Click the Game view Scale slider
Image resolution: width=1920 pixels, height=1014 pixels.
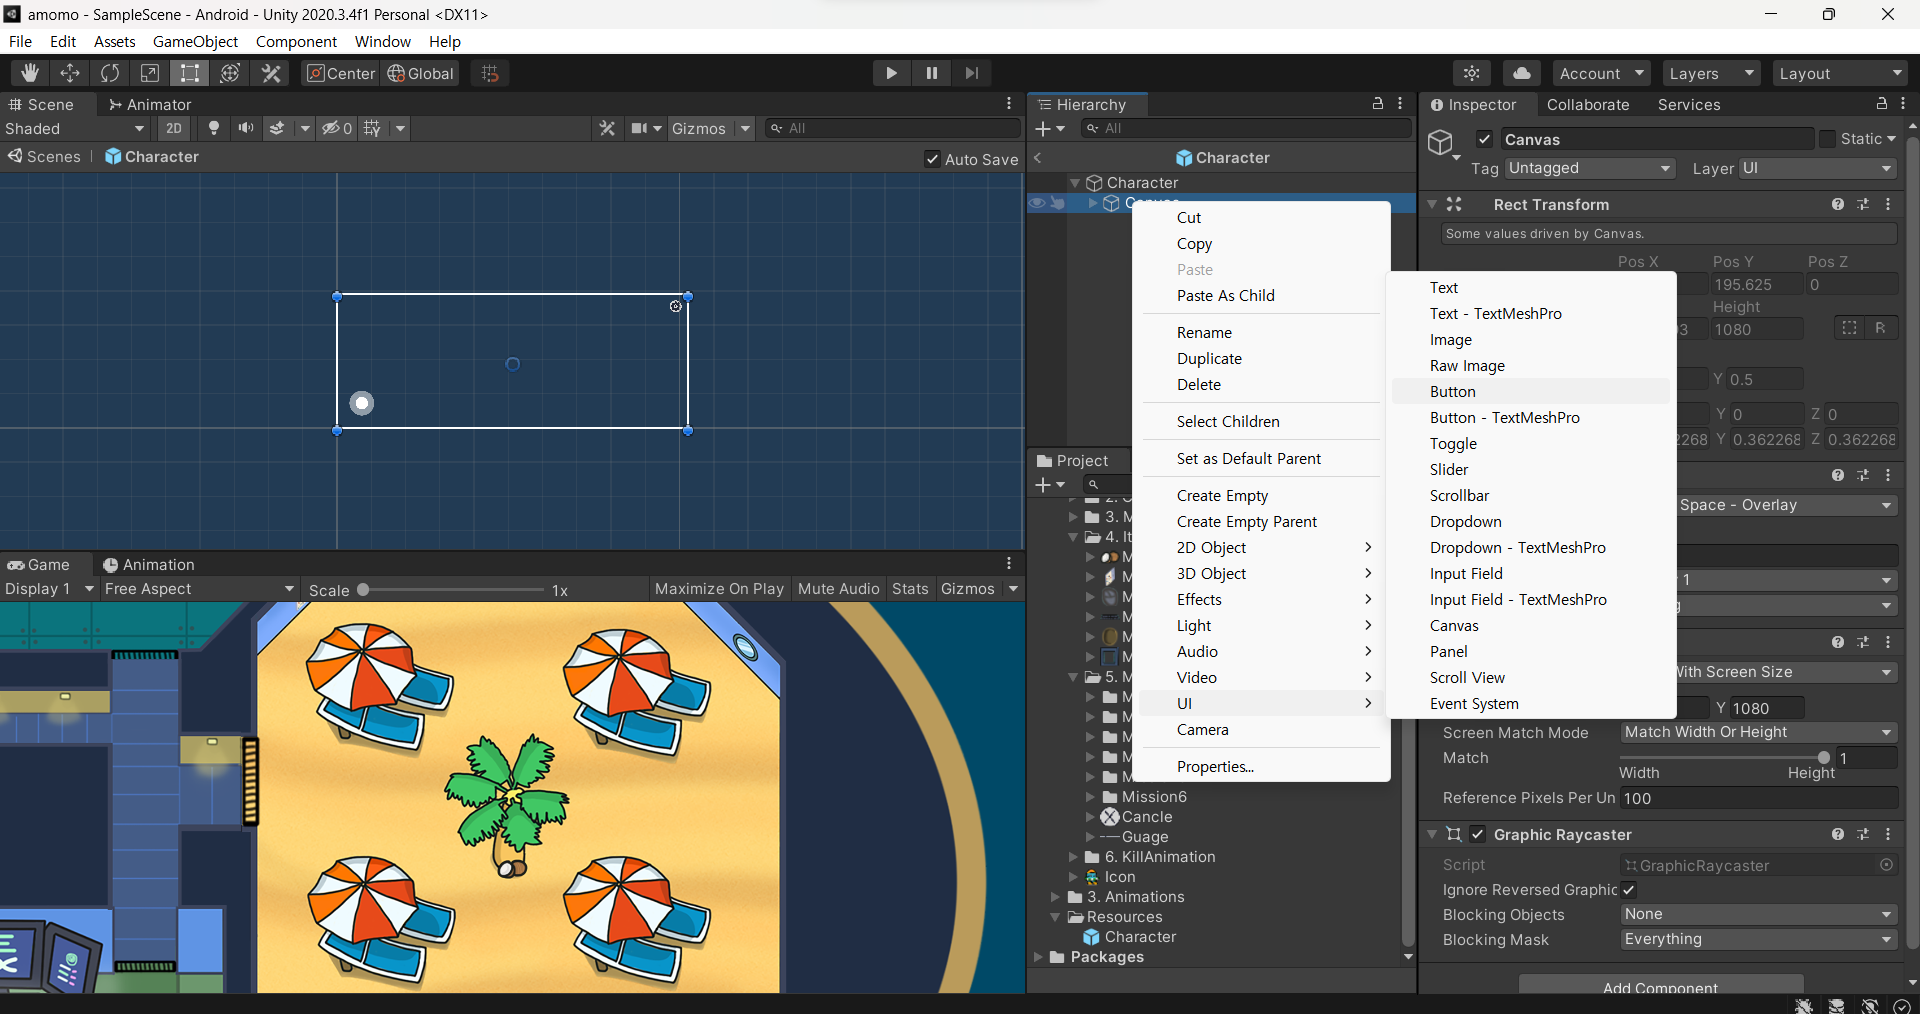coord(453,590)
